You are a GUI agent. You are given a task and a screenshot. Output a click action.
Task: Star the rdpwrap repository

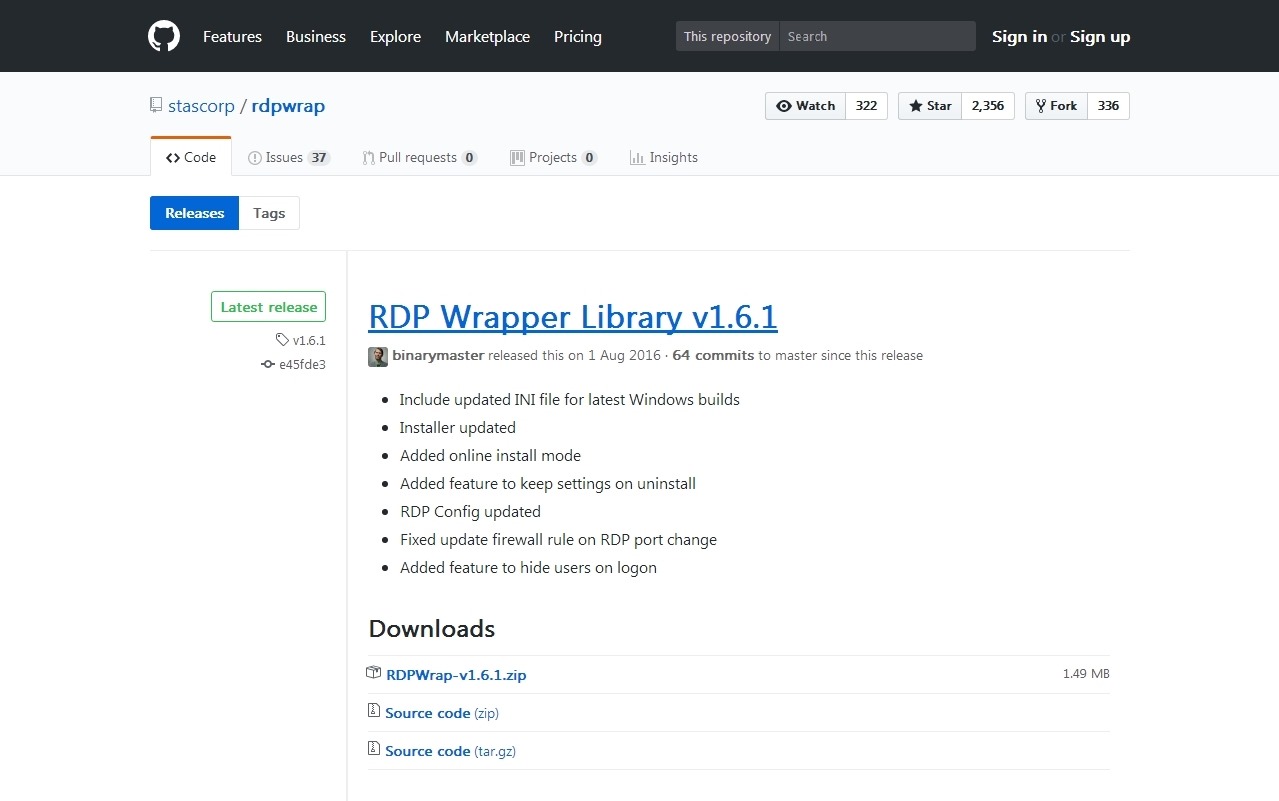(x=930, y=106)
